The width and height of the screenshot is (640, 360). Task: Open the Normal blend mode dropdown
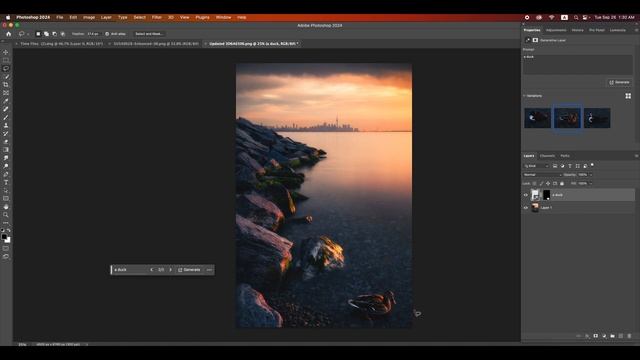(542, 175)
